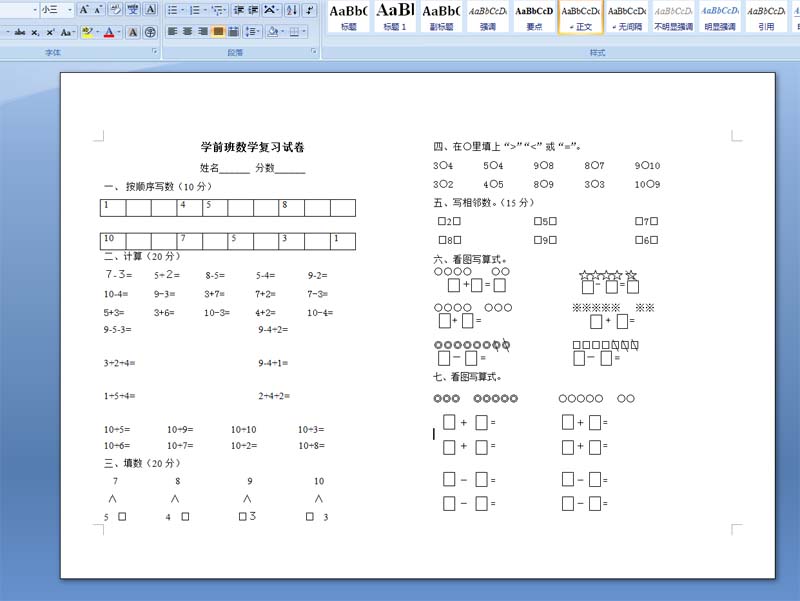
Task: Apply the 标题 1 style
Action: (395, 17)
